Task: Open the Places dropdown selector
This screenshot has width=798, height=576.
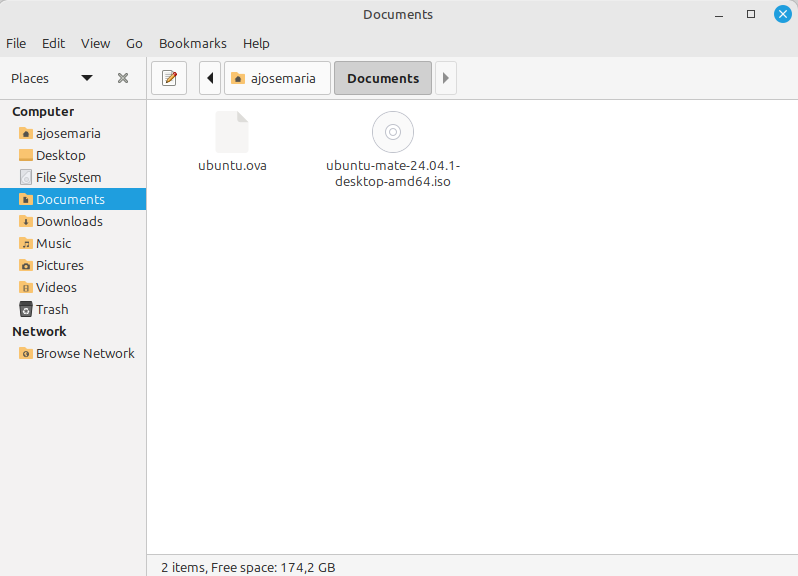Action: pos(87,78)
